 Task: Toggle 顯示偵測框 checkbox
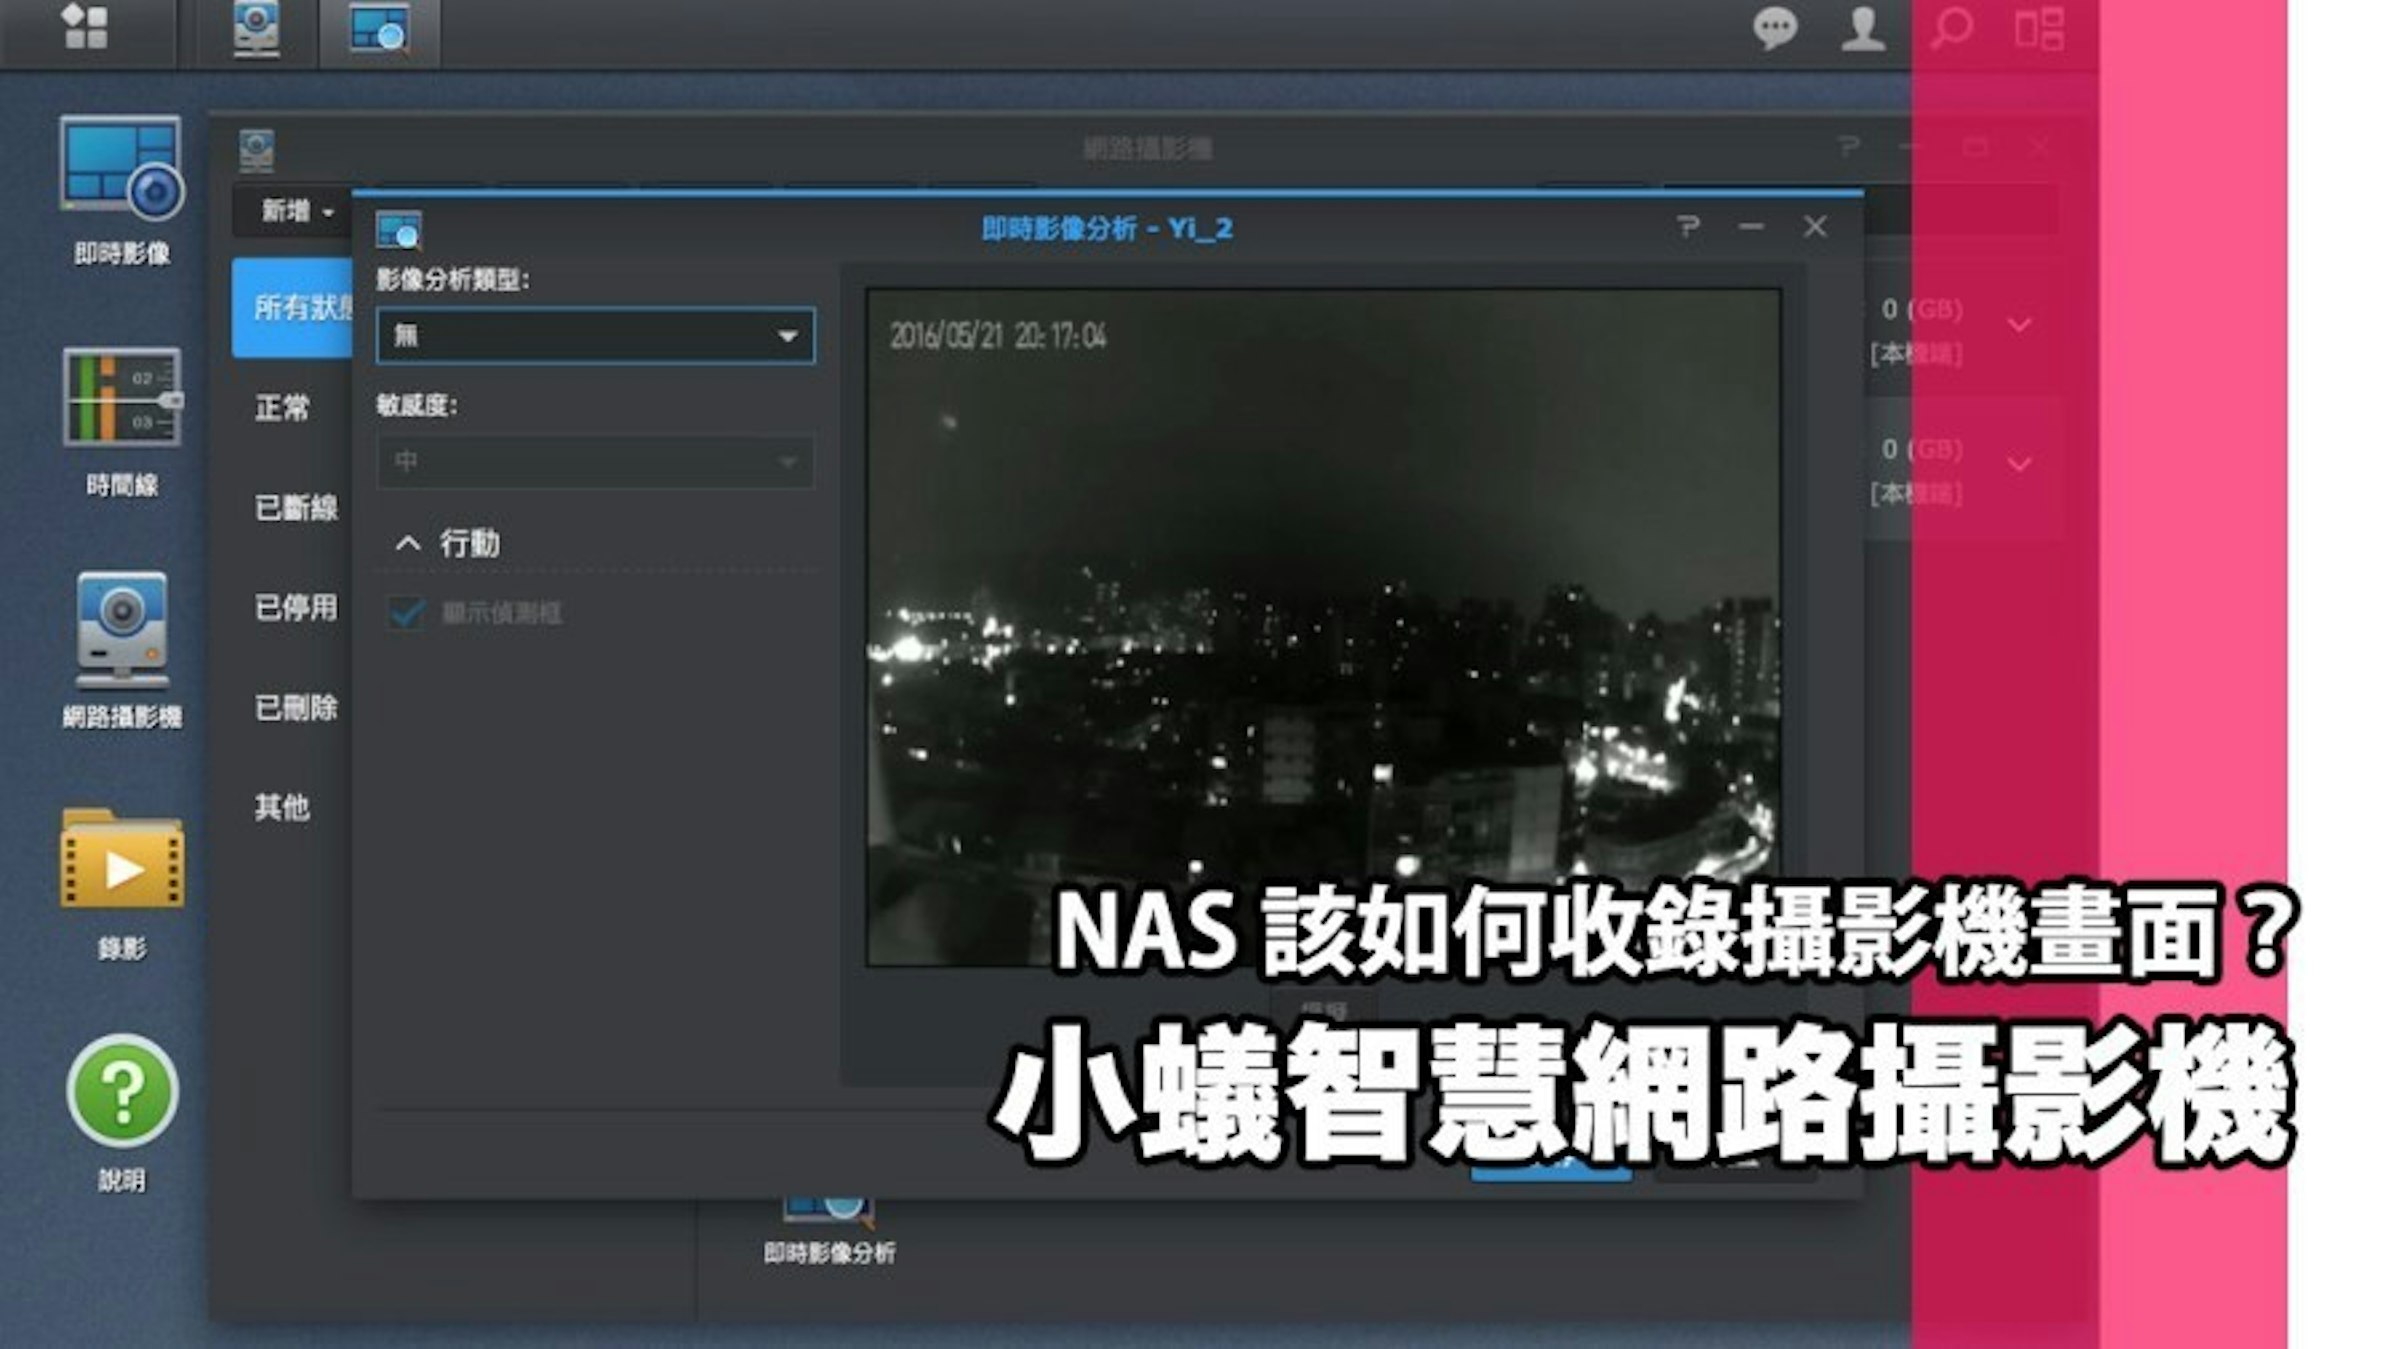(407, 612)
